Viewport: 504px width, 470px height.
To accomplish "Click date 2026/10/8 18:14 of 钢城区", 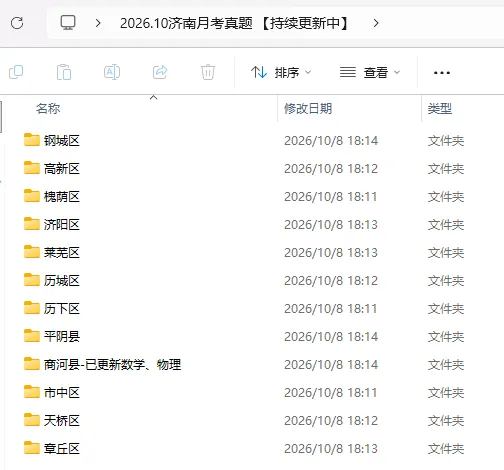I will (331, 141).
